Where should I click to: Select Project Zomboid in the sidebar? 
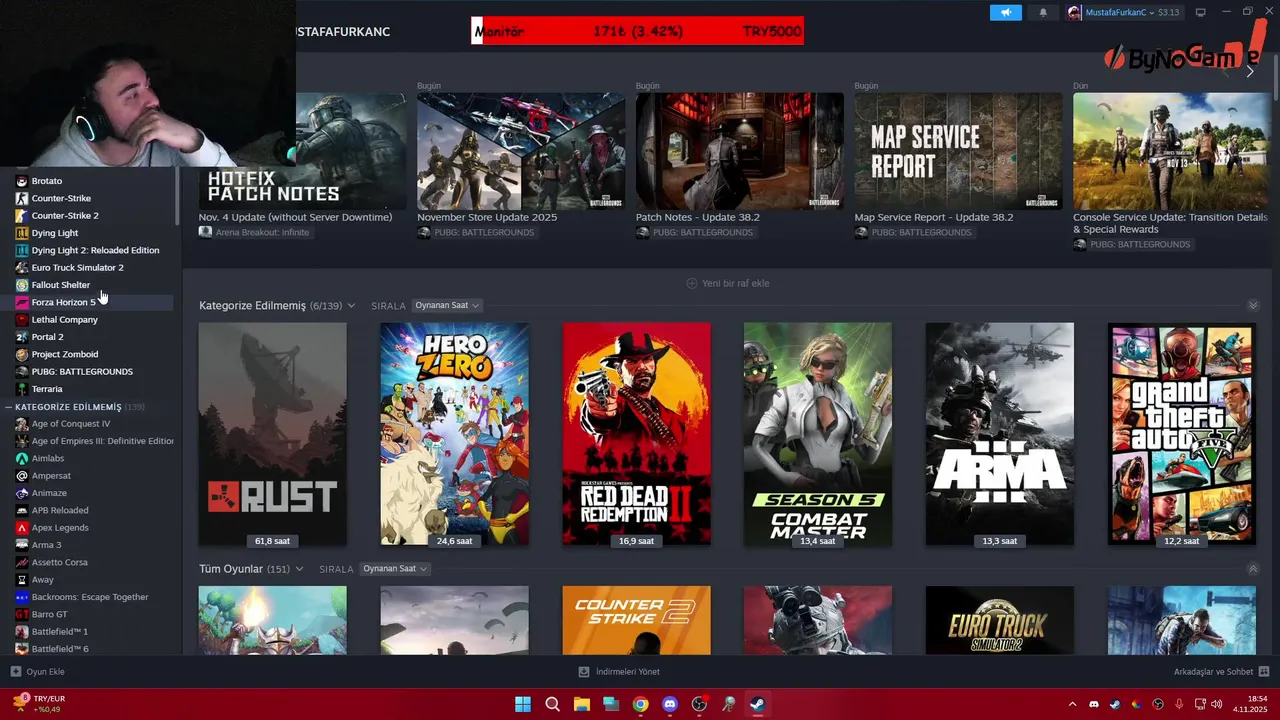(x=65, y=354)
